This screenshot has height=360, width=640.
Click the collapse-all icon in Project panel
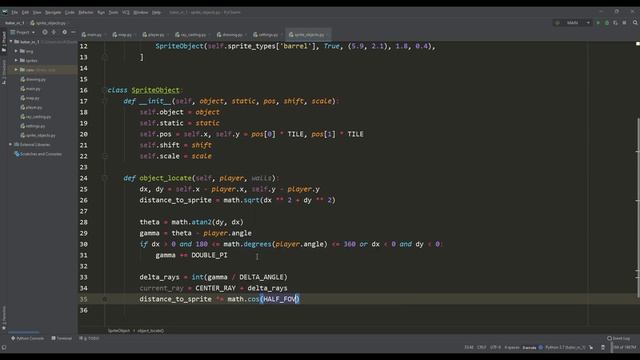coord(53,32)
